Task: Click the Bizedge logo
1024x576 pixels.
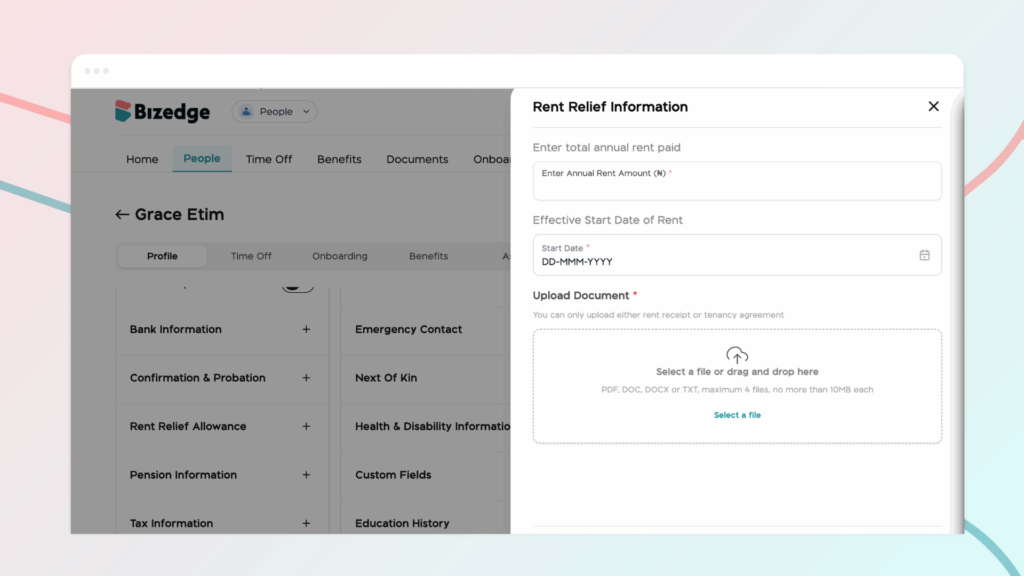Action: click(163, 112)
